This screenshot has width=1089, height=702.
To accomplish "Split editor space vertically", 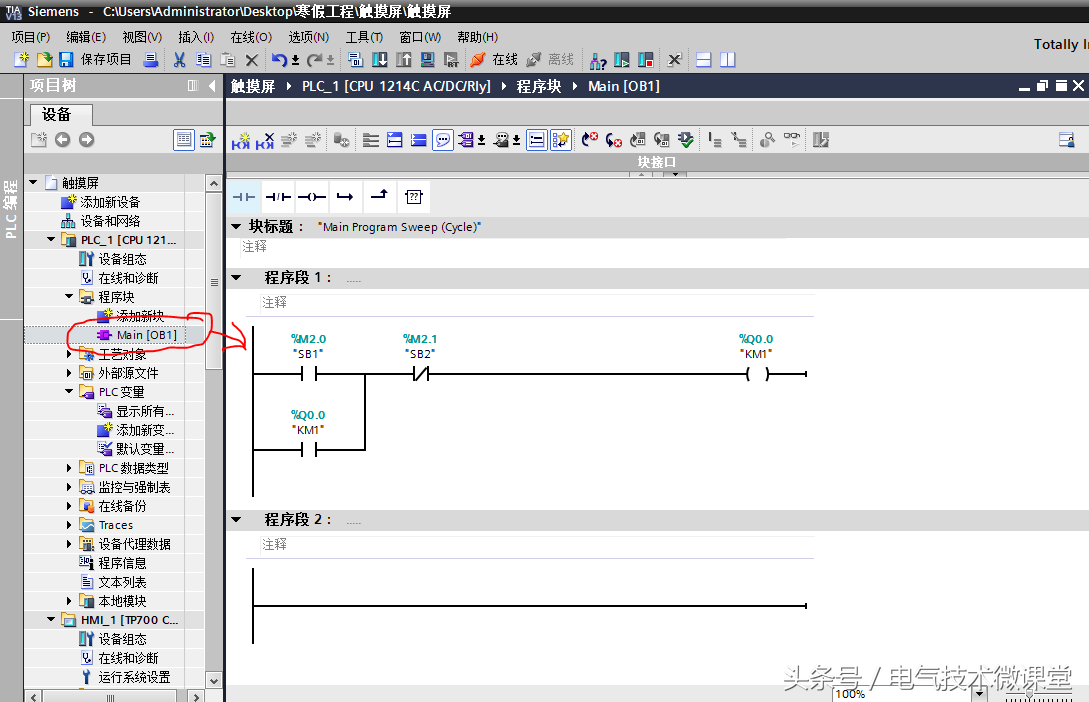I will 727,60.
